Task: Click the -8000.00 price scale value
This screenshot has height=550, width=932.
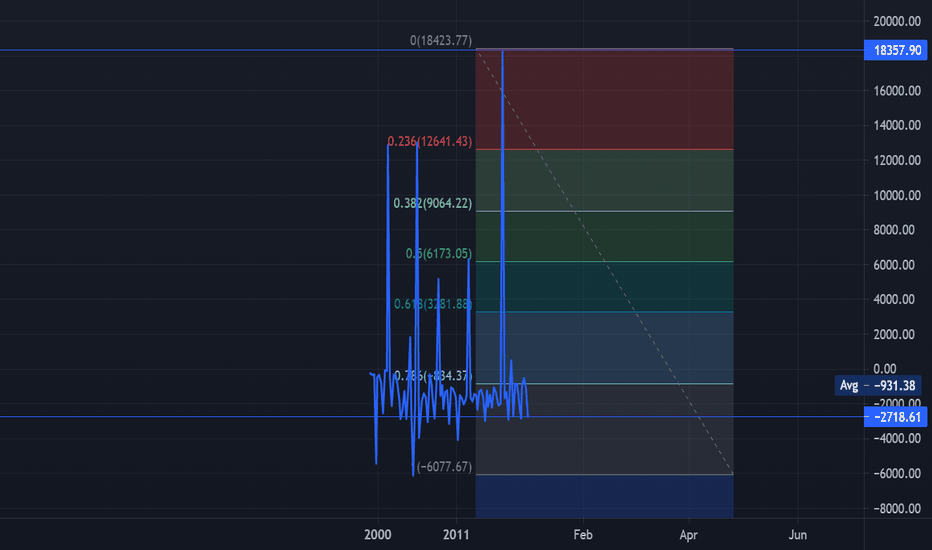Action: tap(897, 509)
